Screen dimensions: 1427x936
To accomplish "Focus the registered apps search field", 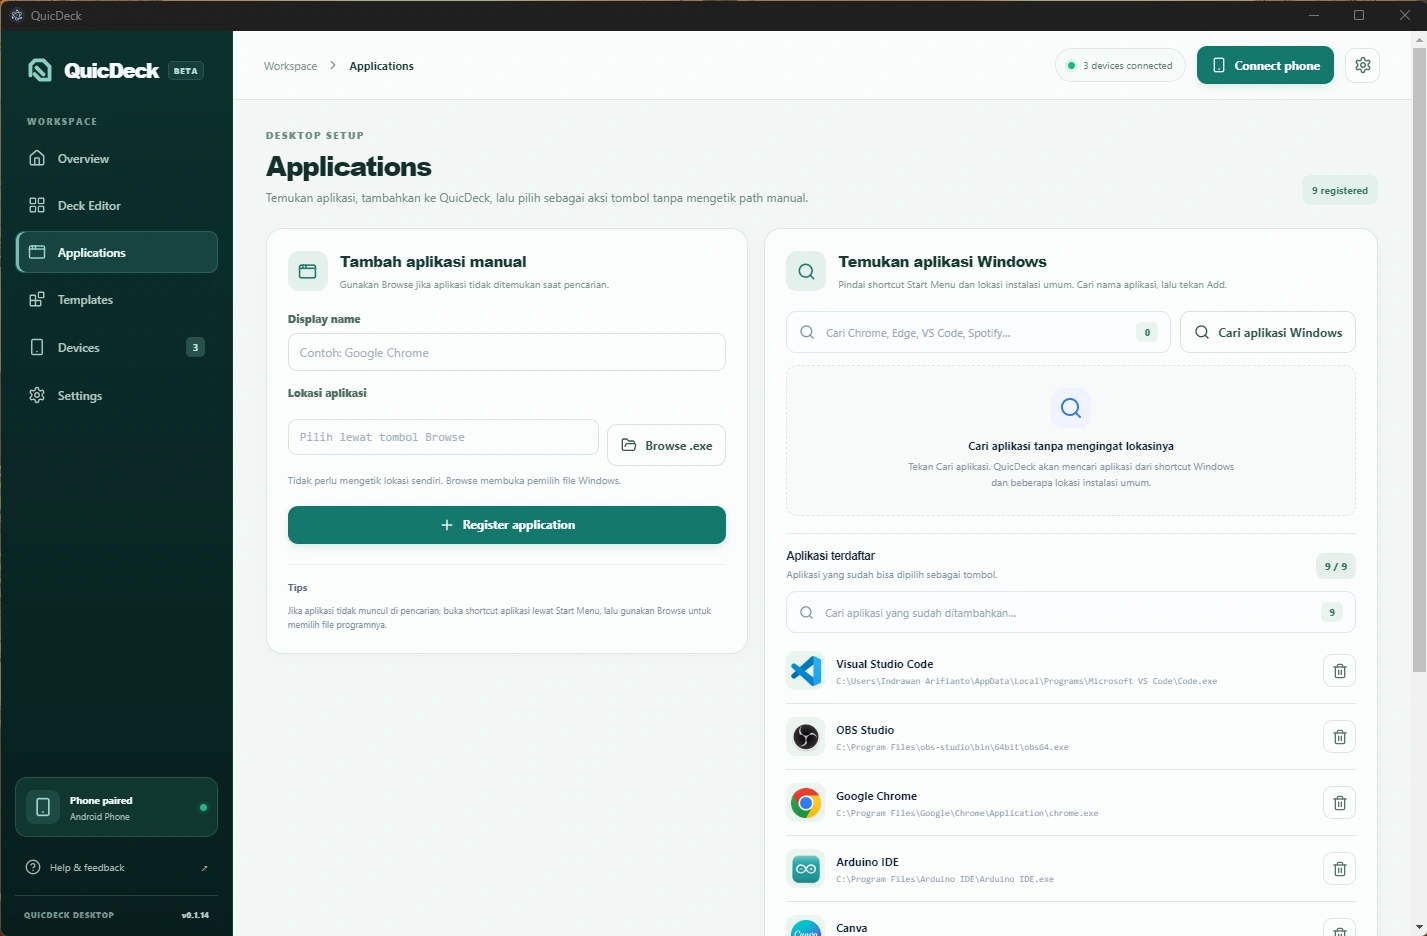I will pyautogui.click(x=1071, y=612).
